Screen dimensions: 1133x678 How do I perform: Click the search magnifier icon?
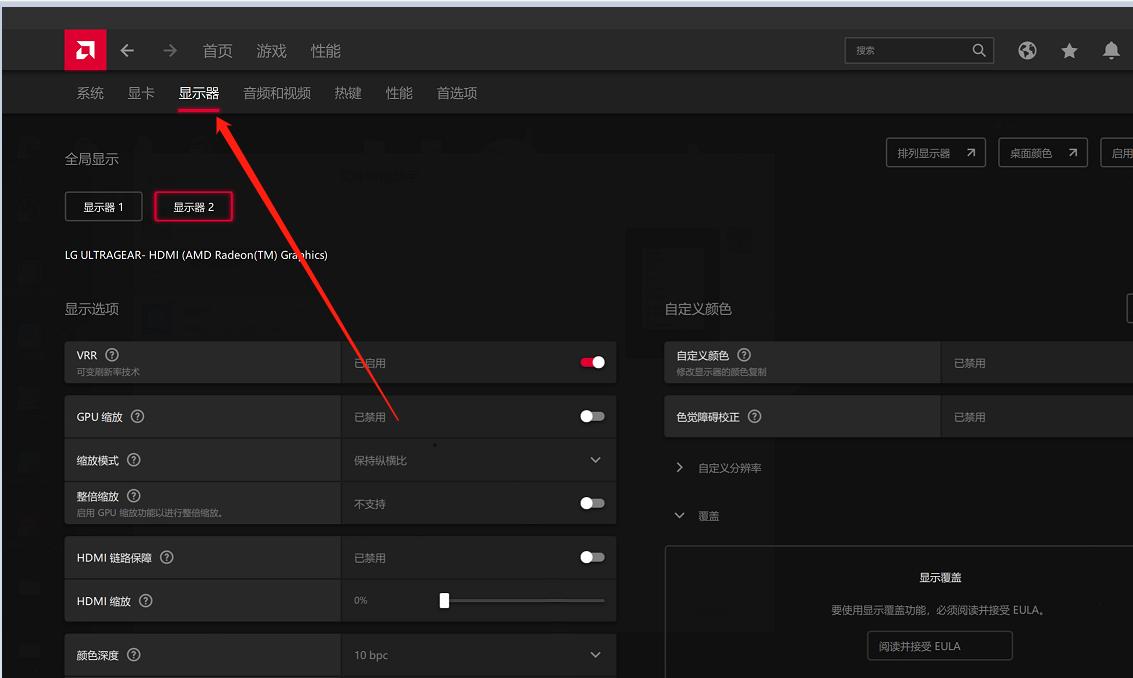tap(979, 50)
